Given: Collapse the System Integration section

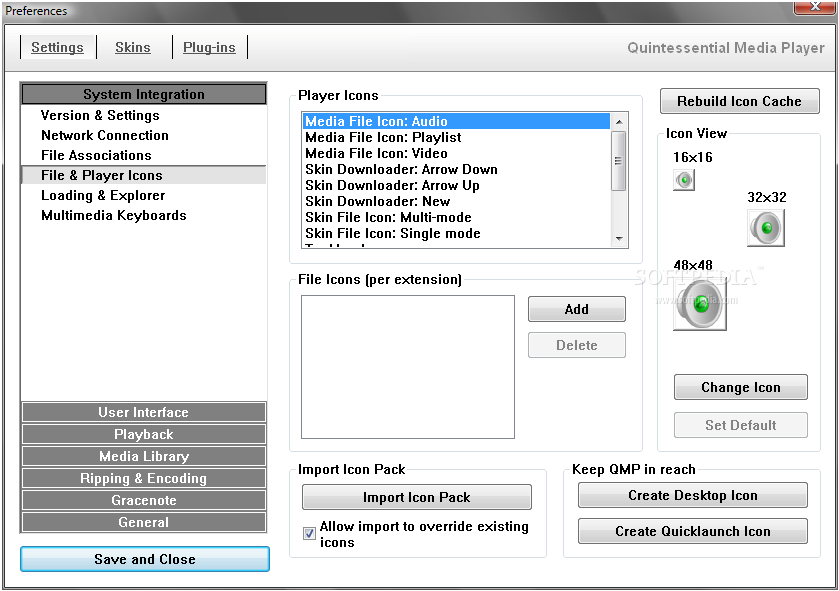Looking at the screenshot, I should pos(144,94).
